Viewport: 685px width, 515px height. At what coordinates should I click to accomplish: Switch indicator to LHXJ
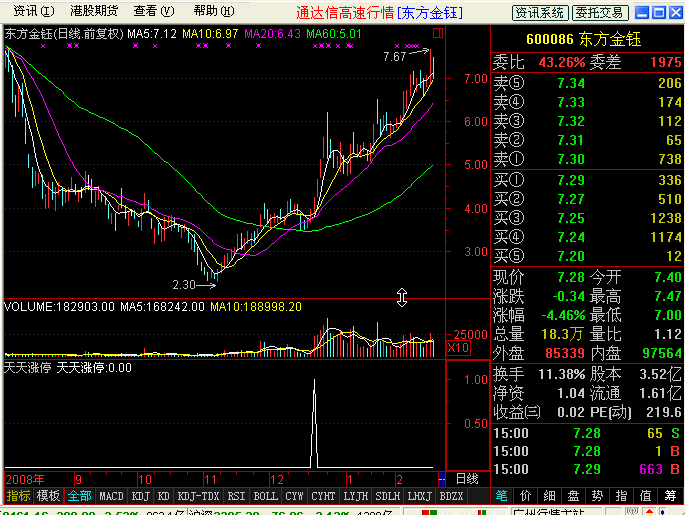[419, 496]
